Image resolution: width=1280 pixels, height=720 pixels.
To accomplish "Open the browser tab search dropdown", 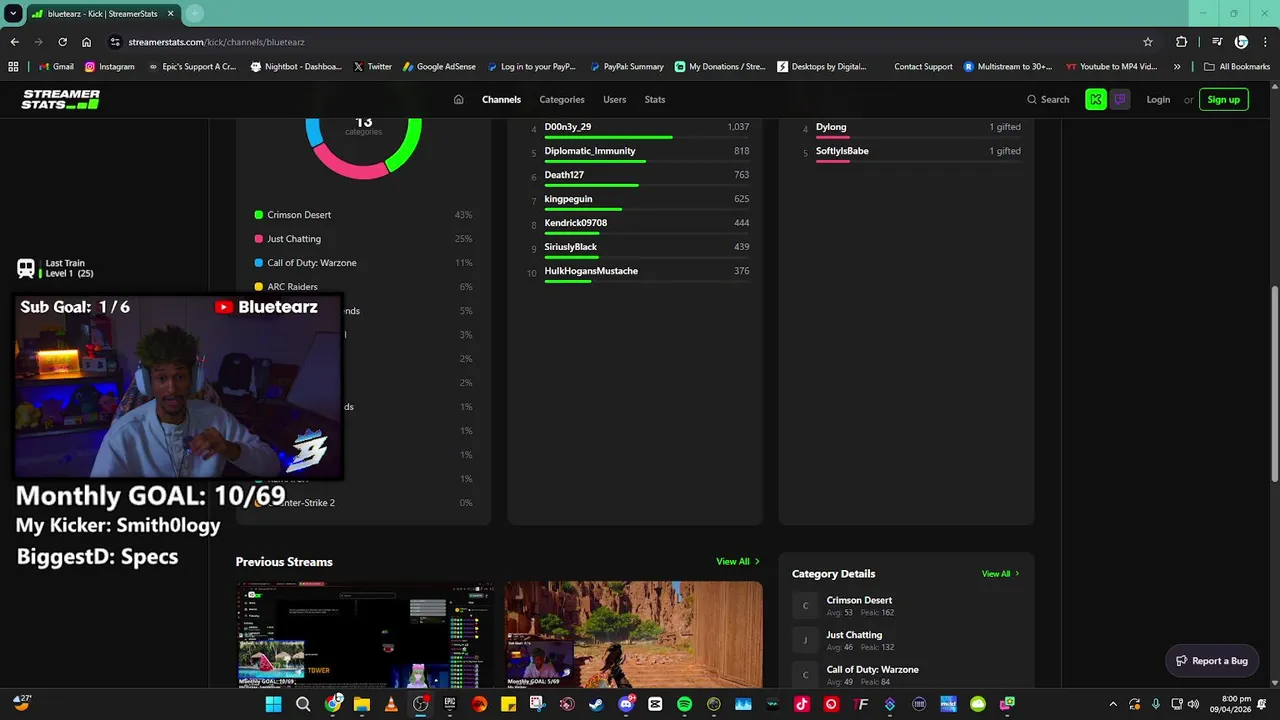I will point(13,13).
